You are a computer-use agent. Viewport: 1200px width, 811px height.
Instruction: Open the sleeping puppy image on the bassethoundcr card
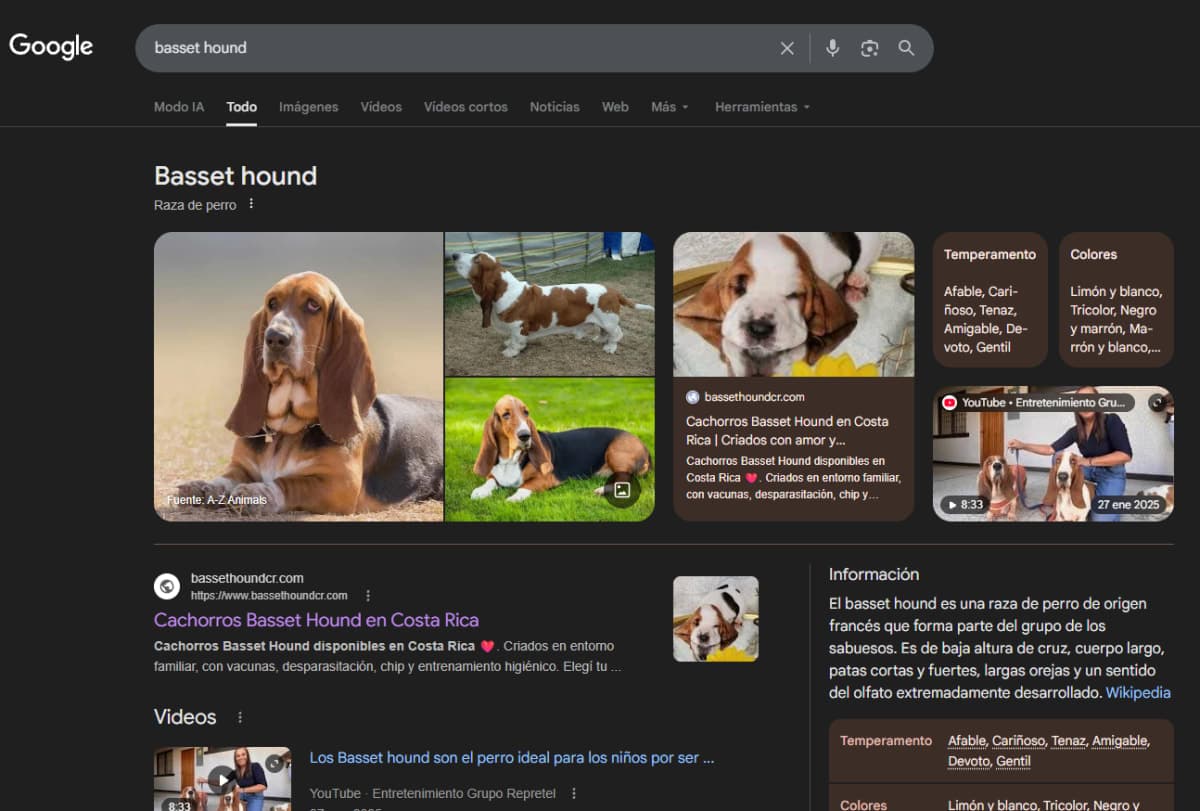click(x=793, y=304)
